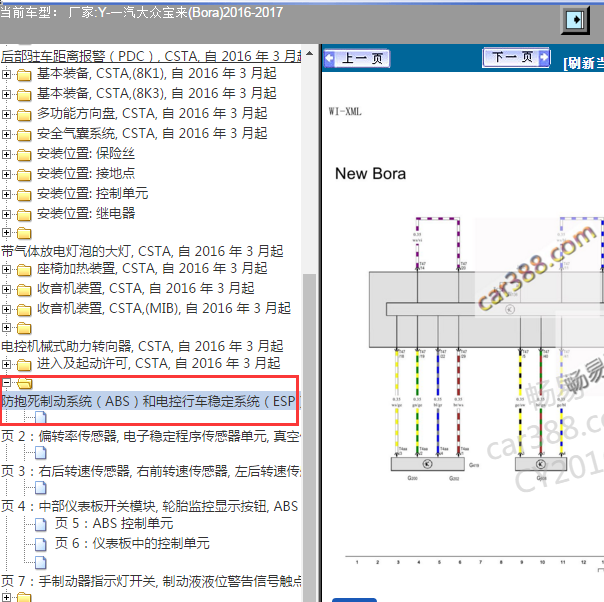Expand the 多功能方向盘 folder node

pyautogui.click(x=6, y=114)
